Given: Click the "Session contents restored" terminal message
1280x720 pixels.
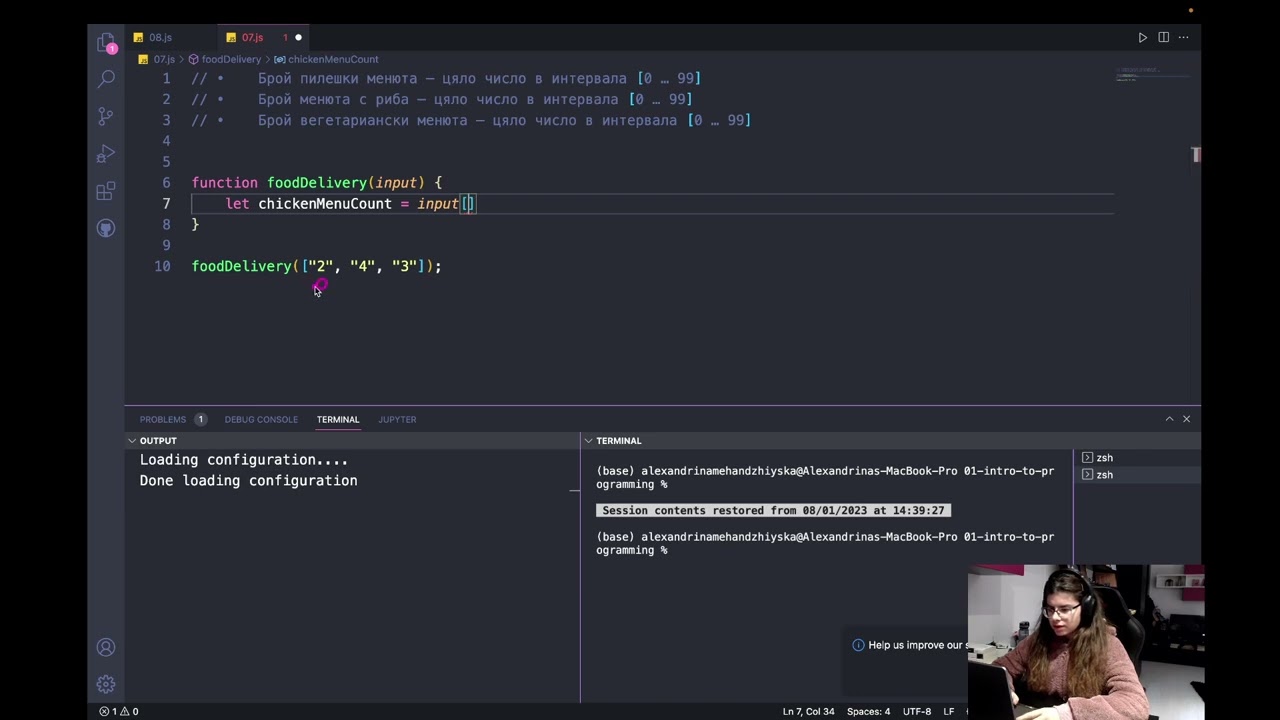Looking at the screenshot, I should pyautogui.click(x=773, y=511).
